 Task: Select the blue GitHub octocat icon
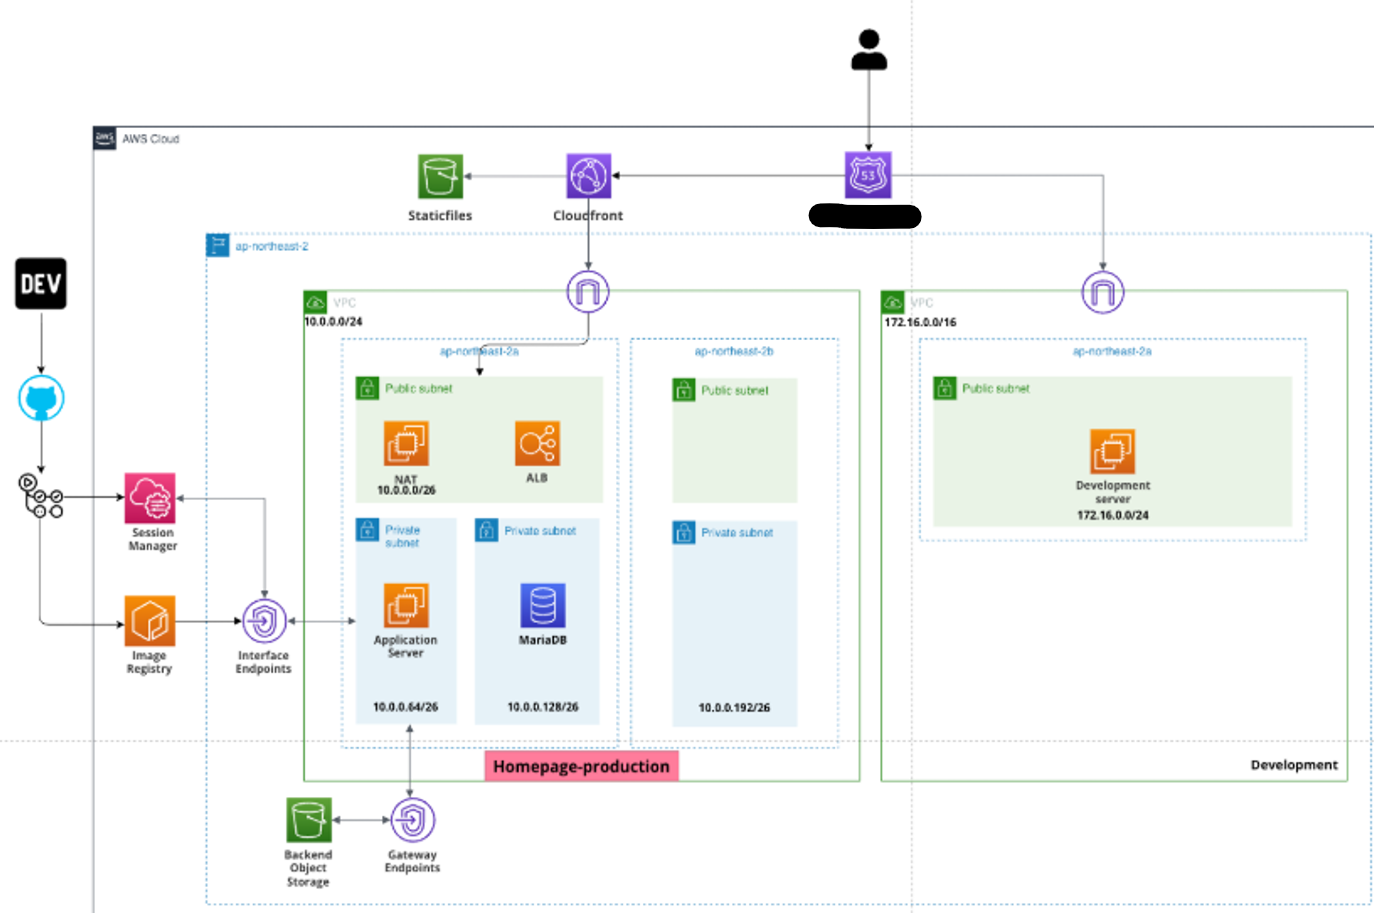click(x=41, y=399)
